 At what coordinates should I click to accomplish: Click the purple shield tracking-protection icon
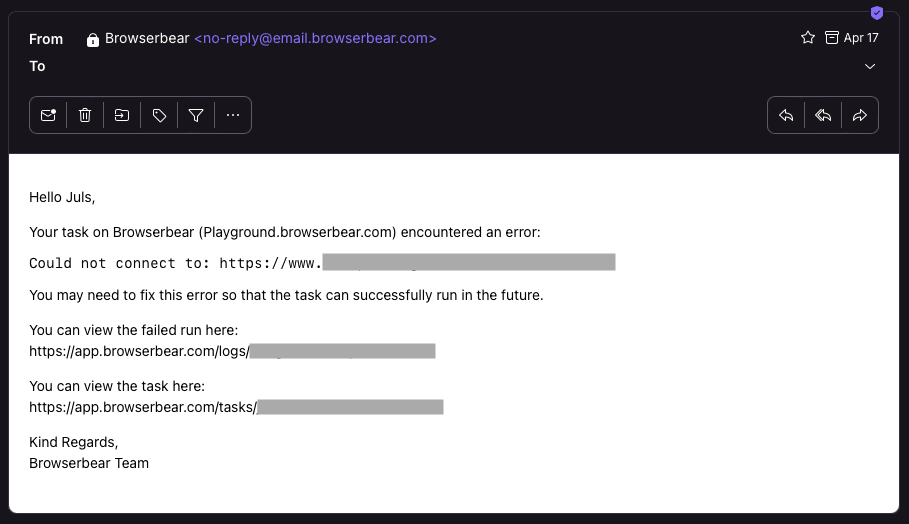877,13
